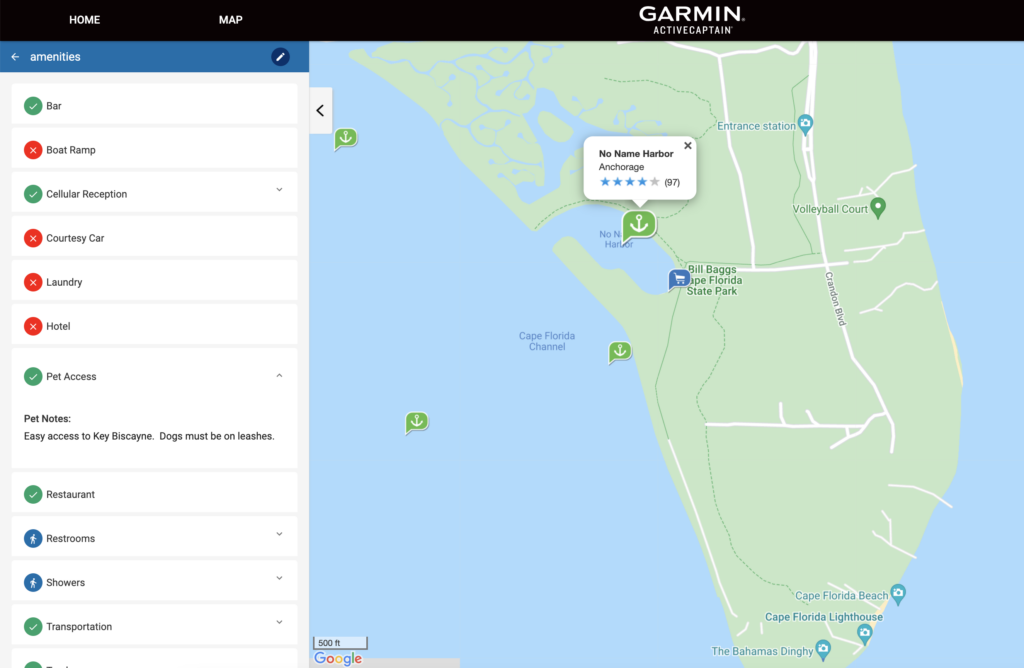Collapse the Pet Access section
This screenshot has height=668, width=1024.
click(x=279, y=376)
